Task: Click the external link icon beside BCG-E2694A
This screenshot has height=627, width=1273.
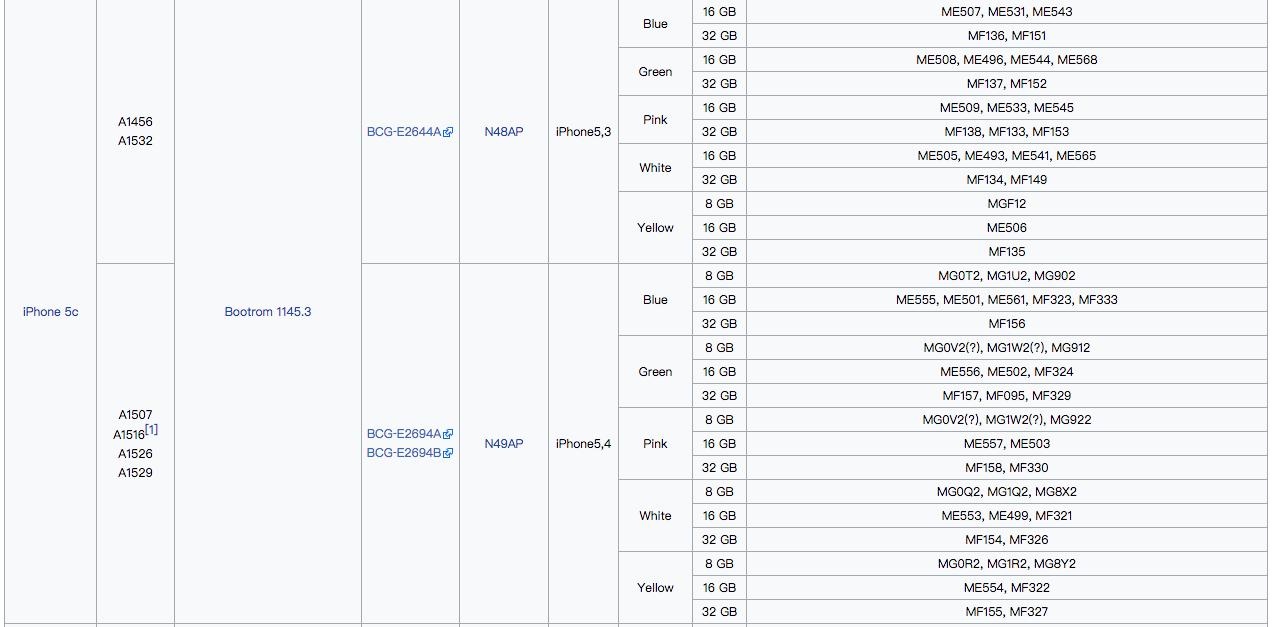Action: (x=448, y=434)
